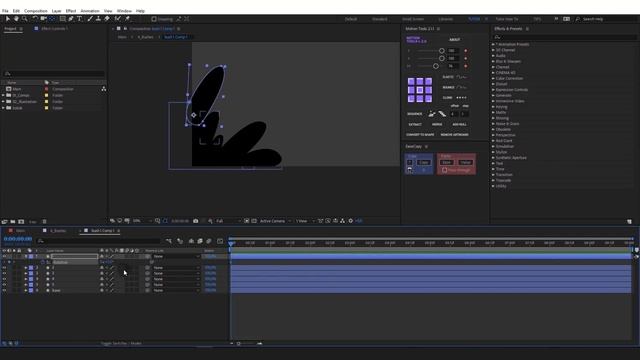The image size is (640, 360).
Task: Open the File menu
Action: click(x=5, y=11)
